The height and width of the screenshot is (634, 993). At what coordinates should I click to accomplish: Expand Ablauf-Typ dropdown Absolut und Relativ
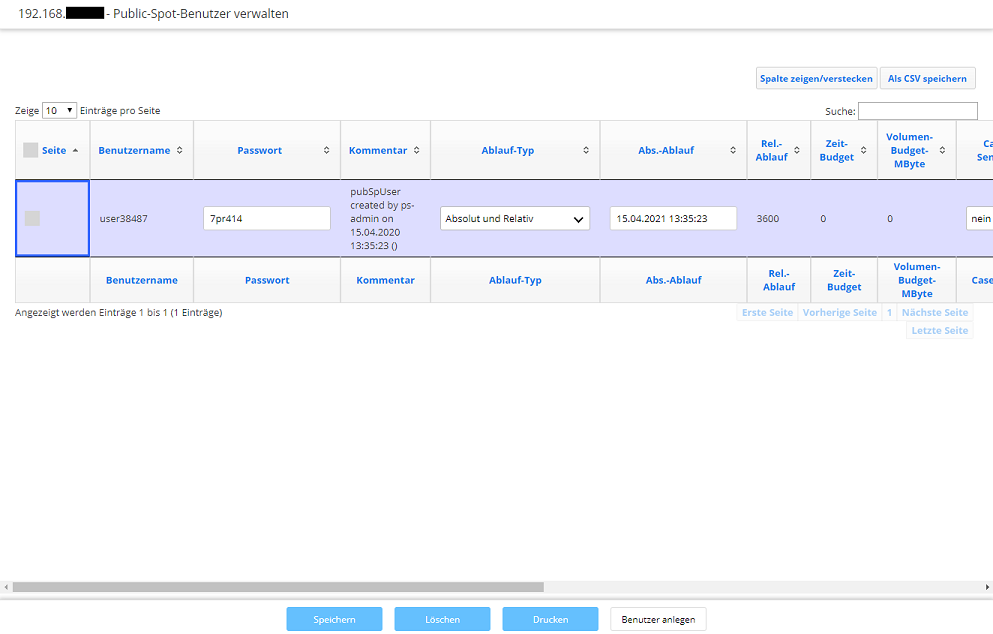(x=515, y=219)
